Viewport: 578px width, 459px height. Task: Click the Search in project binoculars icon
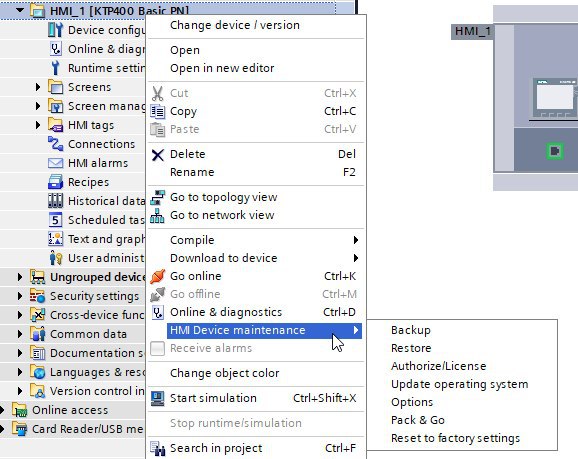click(157, 449)
